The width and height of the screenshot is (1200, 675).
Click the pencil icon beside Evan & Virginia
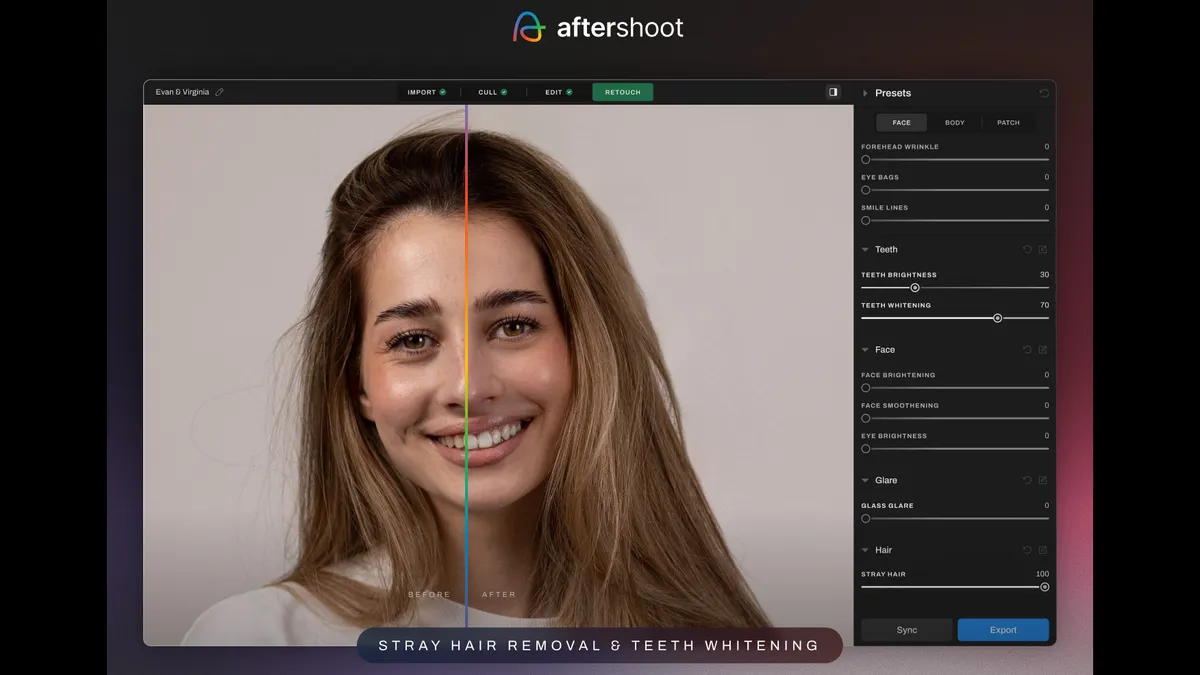(220, 92)
